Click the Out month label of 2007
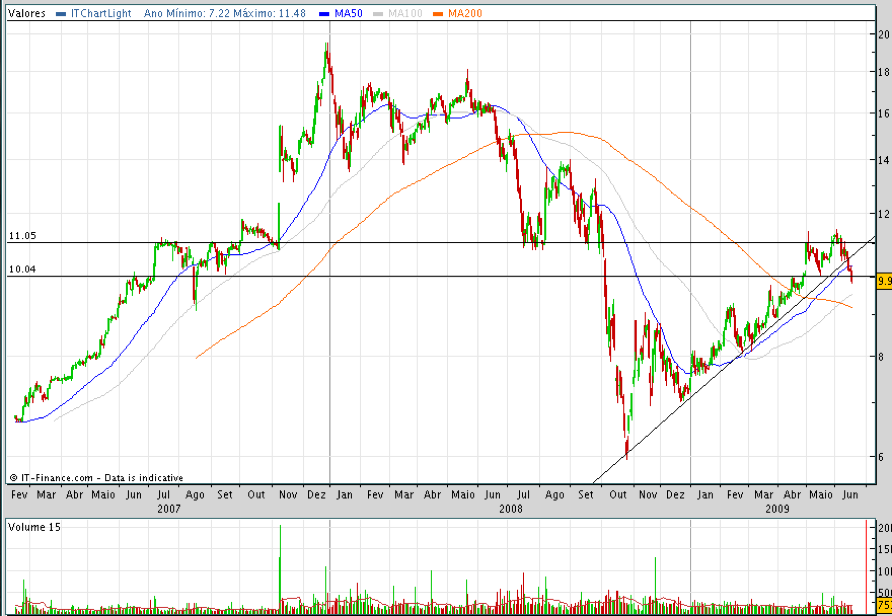The height and width of the screenshot is (616, 892). (x=256, y=495)
